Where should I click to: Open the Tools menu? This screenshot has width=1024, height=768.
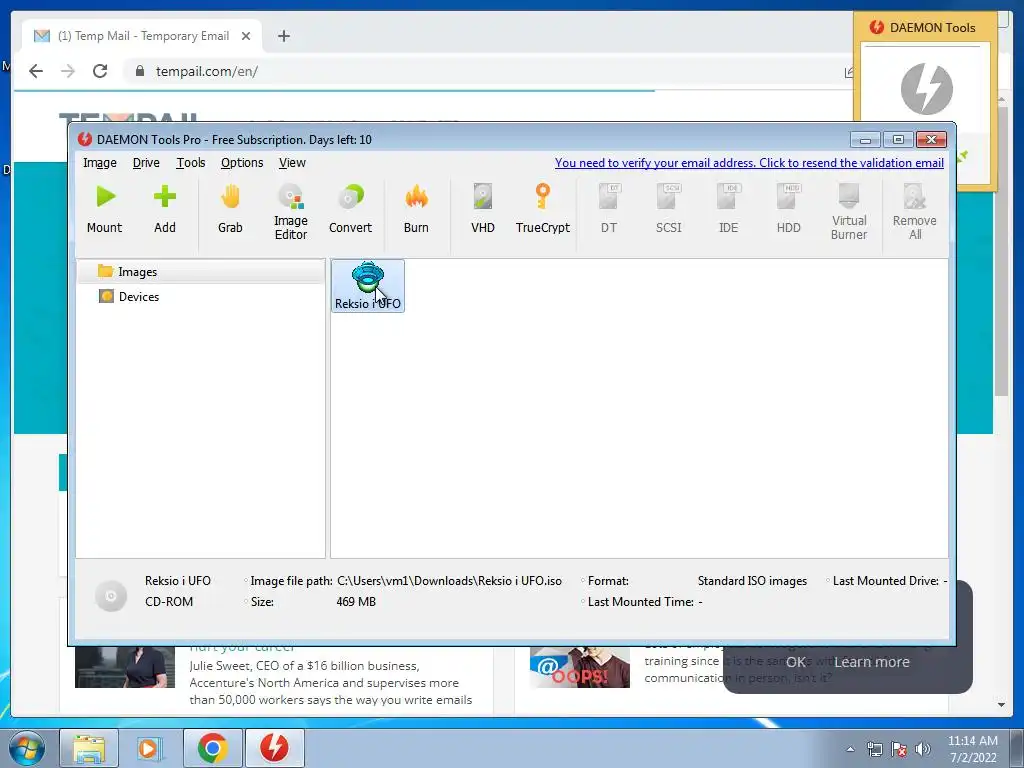(x=191, y=163)
